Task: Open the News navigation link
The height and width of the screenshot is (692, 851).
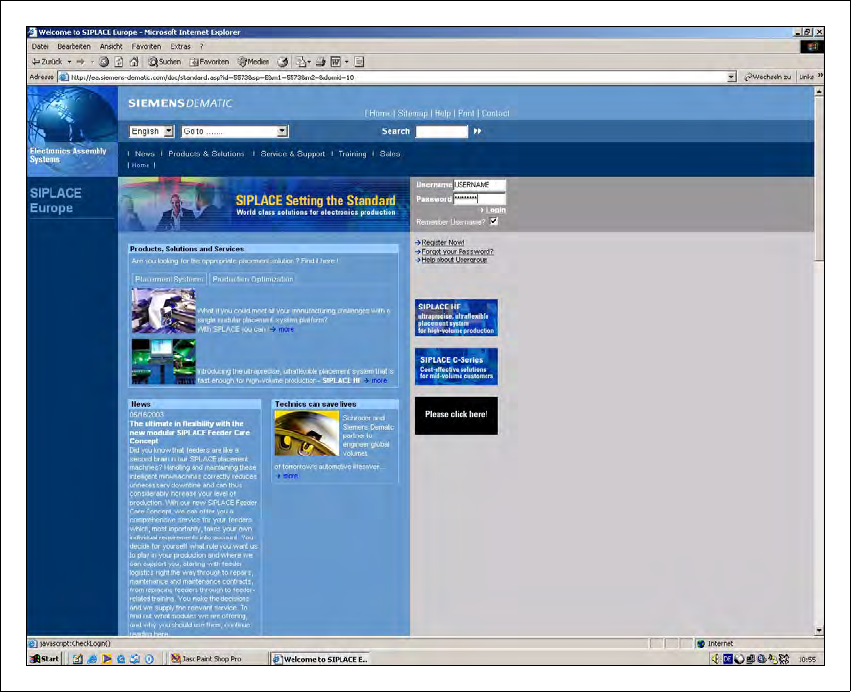Action: point(144,154)
